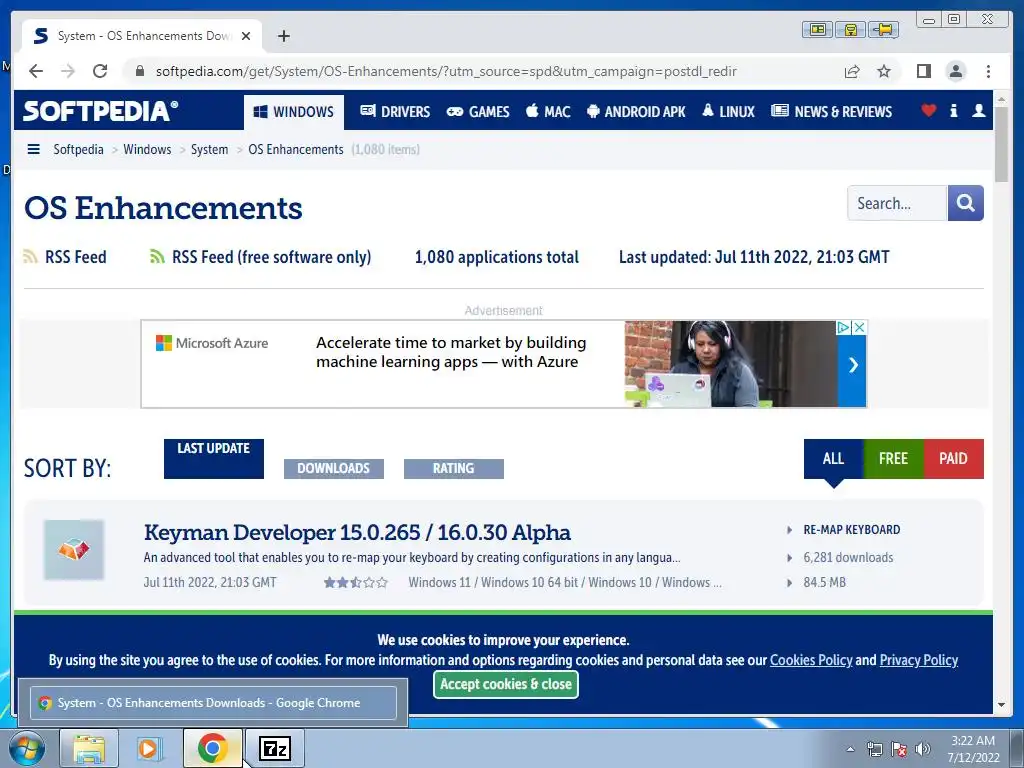
Task: Open Softpedia info icon
Action: [953, 111]
